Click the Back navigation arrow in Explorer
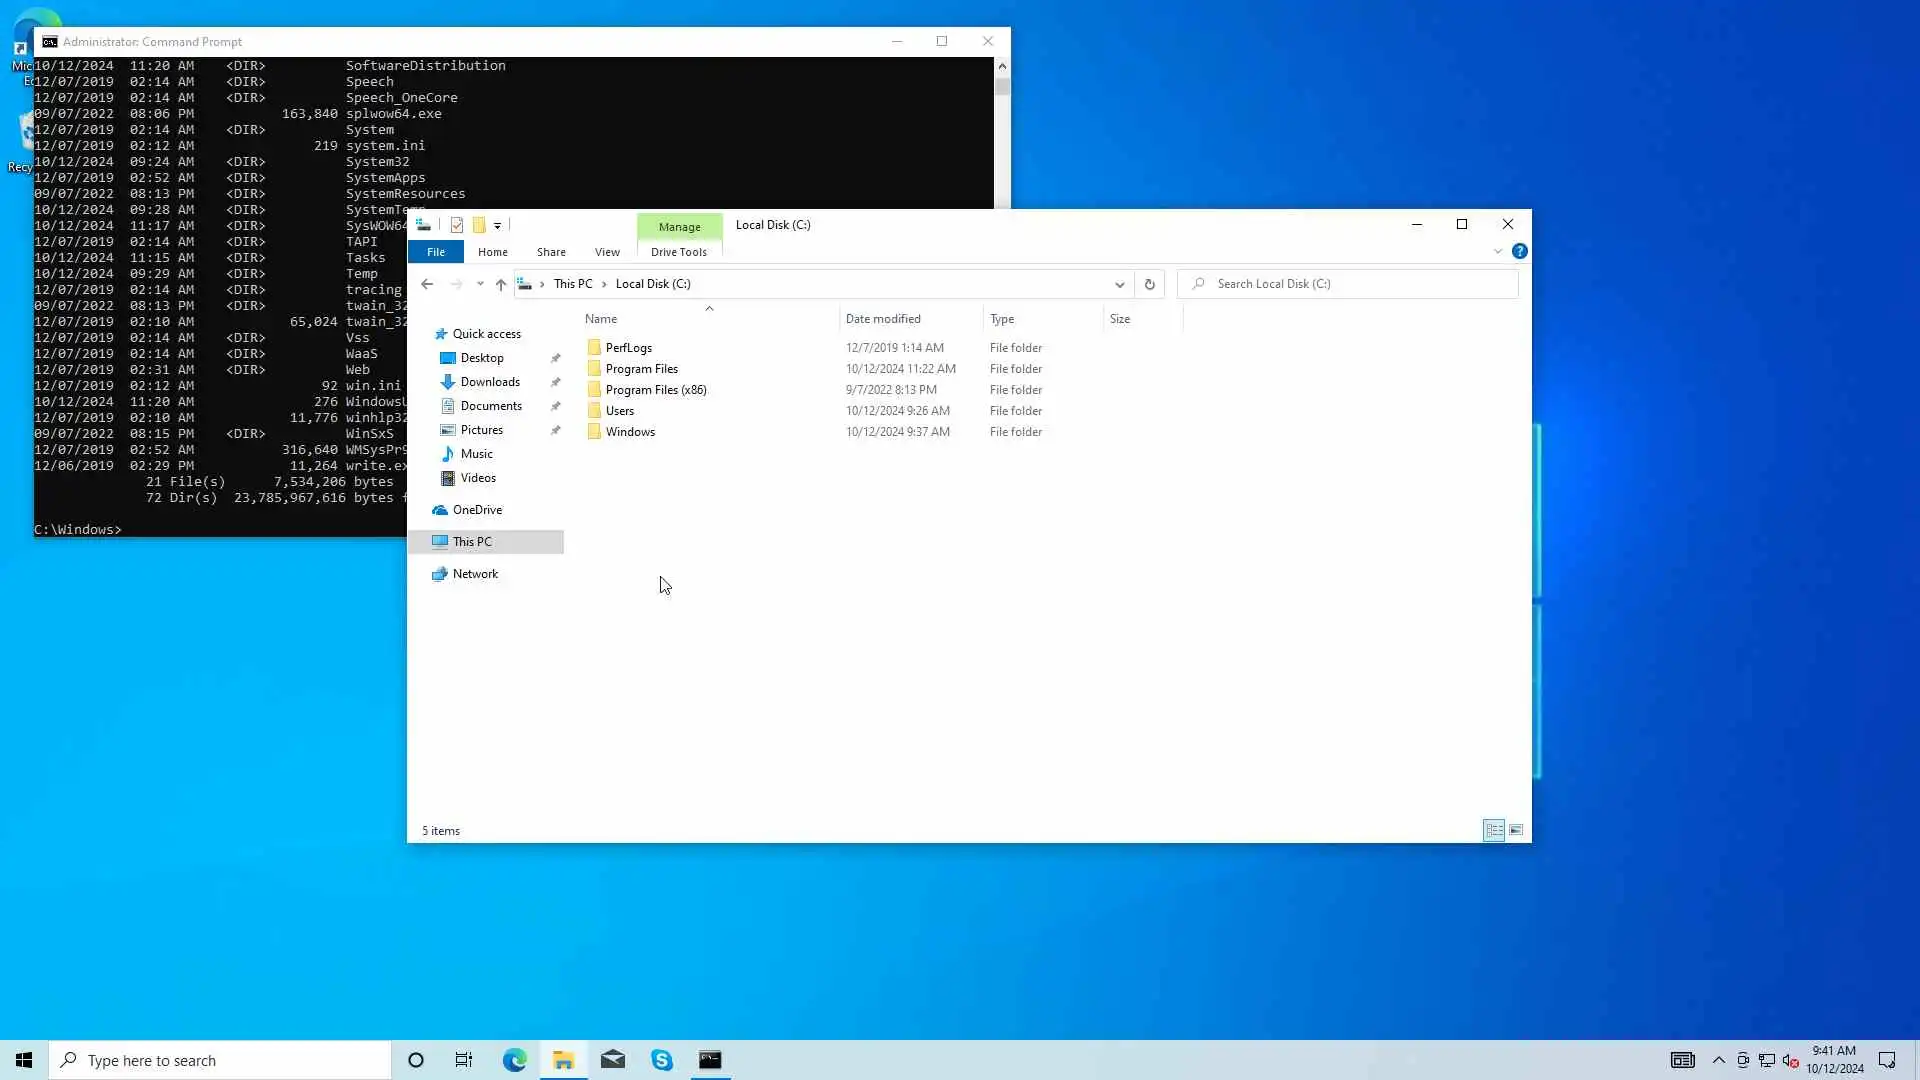1920x1080 pixels. (427, 284)
